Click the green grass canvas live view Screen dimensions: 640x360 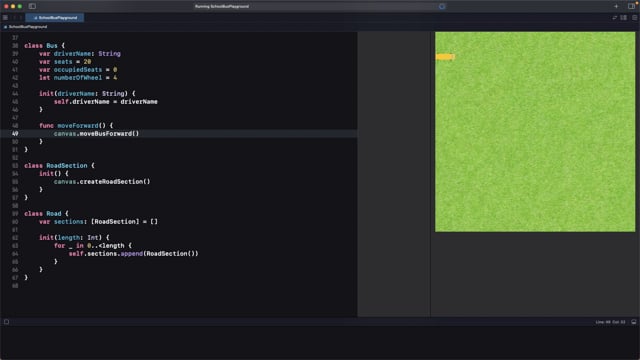[535, 132]
